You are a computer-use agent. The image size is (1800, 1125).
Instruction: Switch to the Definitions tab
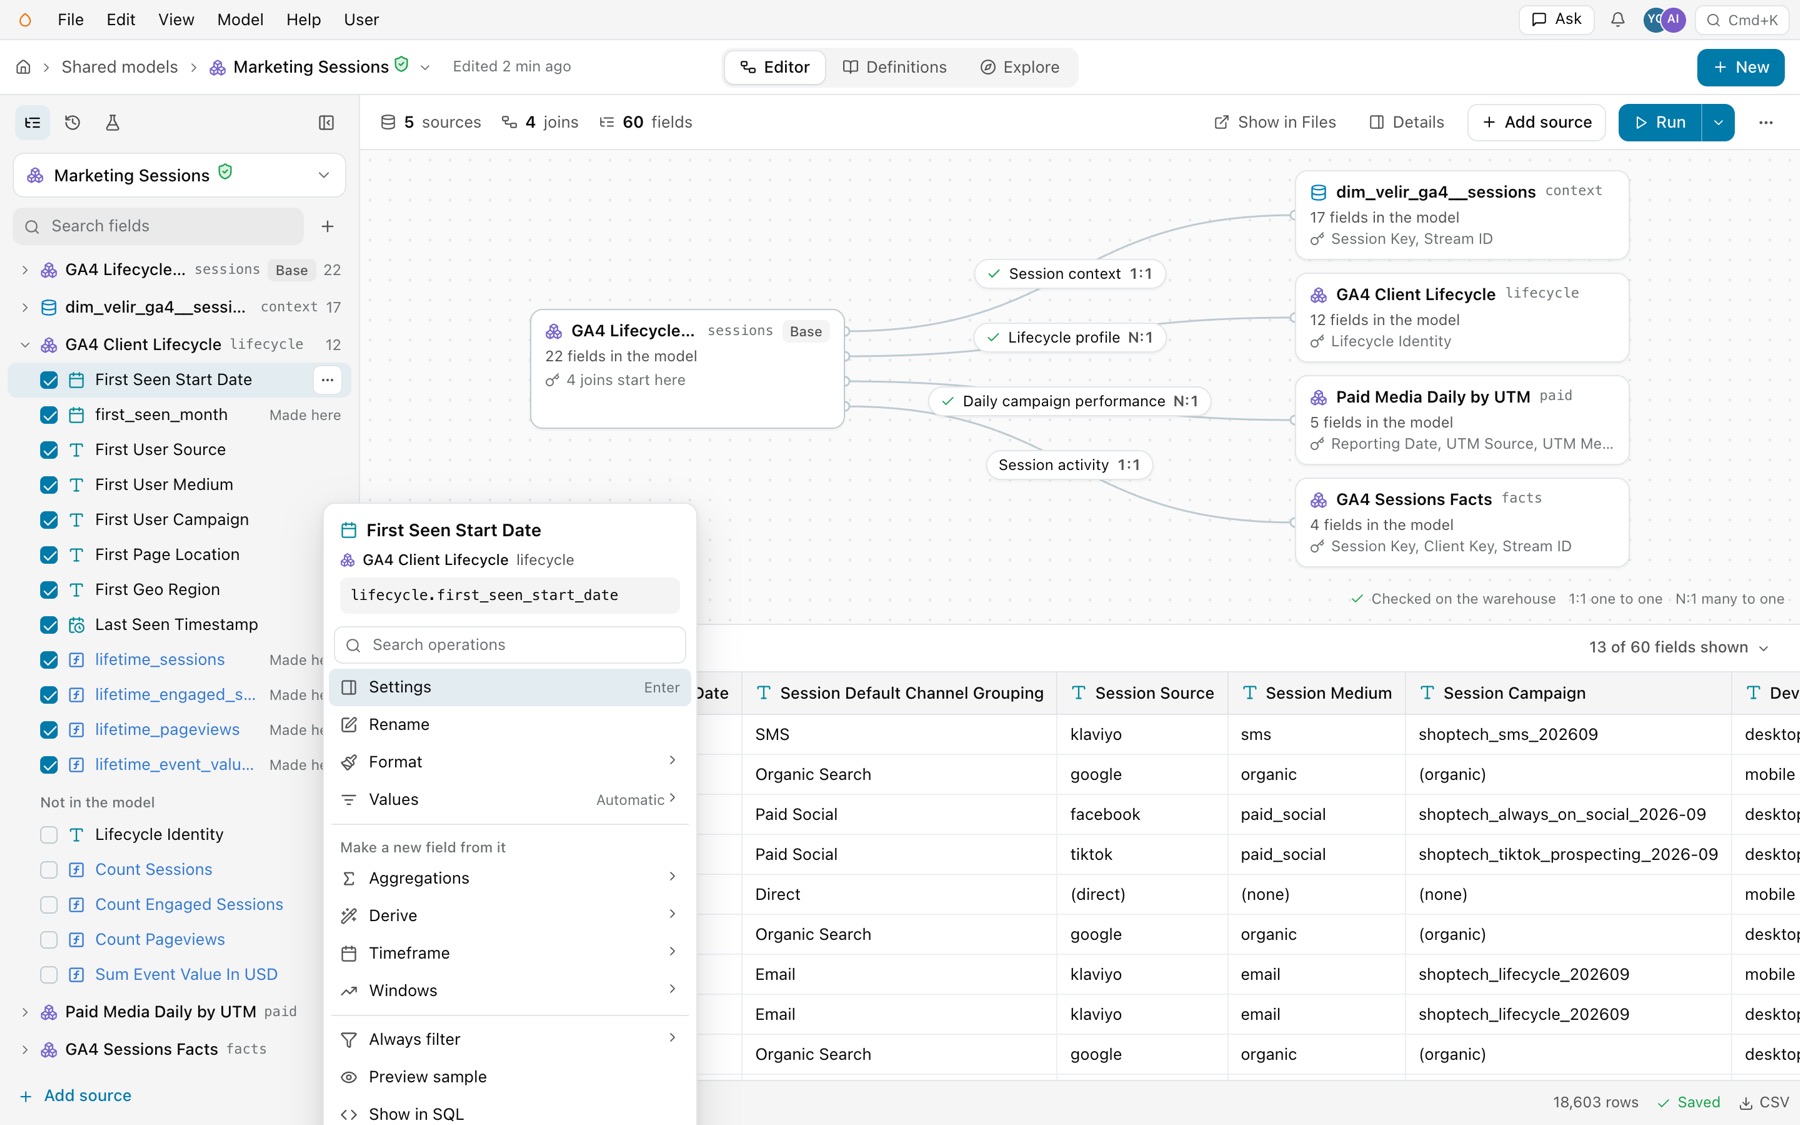point(895,67)
